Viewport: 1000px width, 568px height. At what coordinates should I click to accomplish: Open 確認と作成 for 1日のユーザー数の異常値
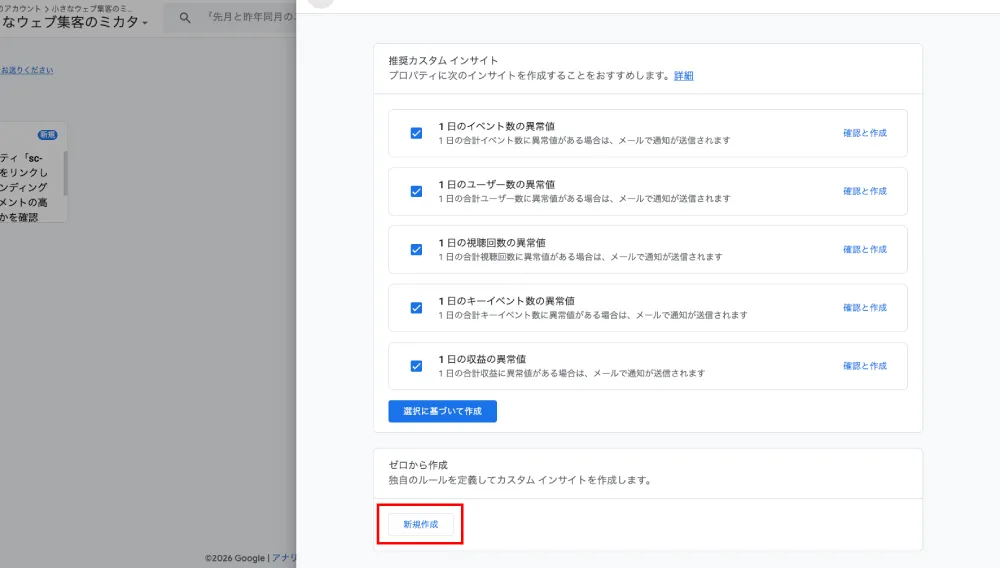pos(865,191)
